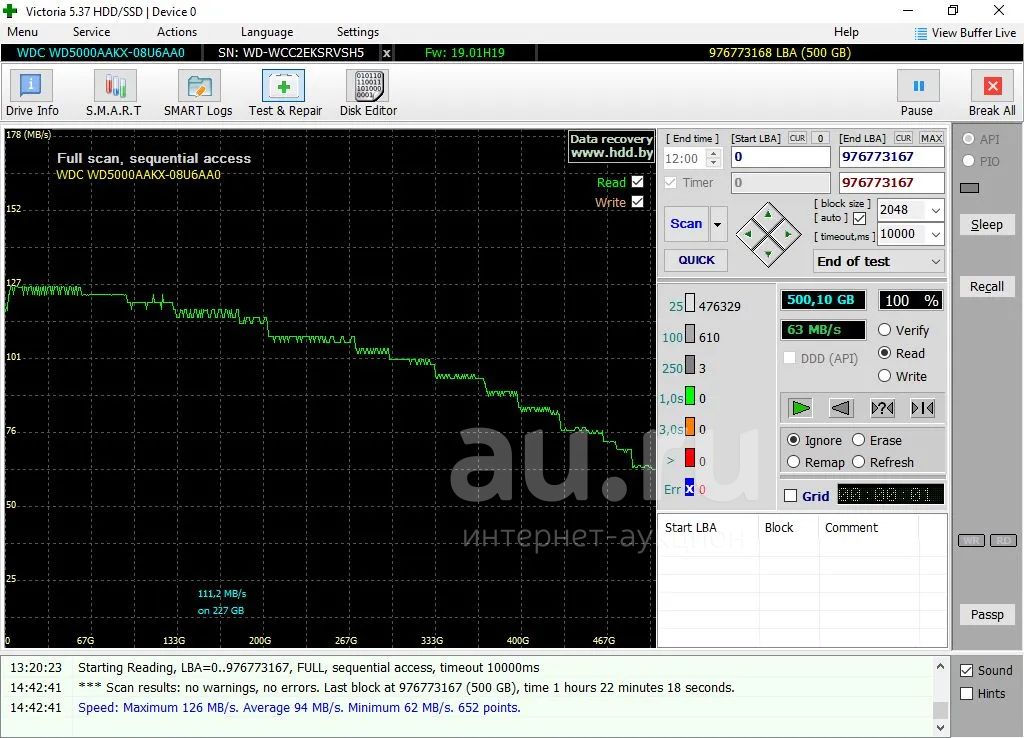Select the Verify radio button
This screenshot has width=1024, height=738.
coord(885,330)
